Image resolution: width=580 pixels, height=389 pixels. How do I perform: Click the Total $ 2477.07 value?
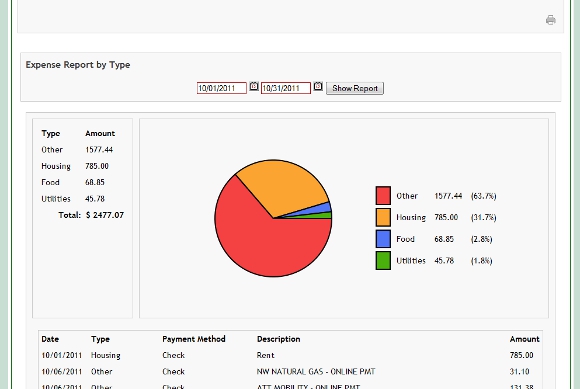coord(105,215)
